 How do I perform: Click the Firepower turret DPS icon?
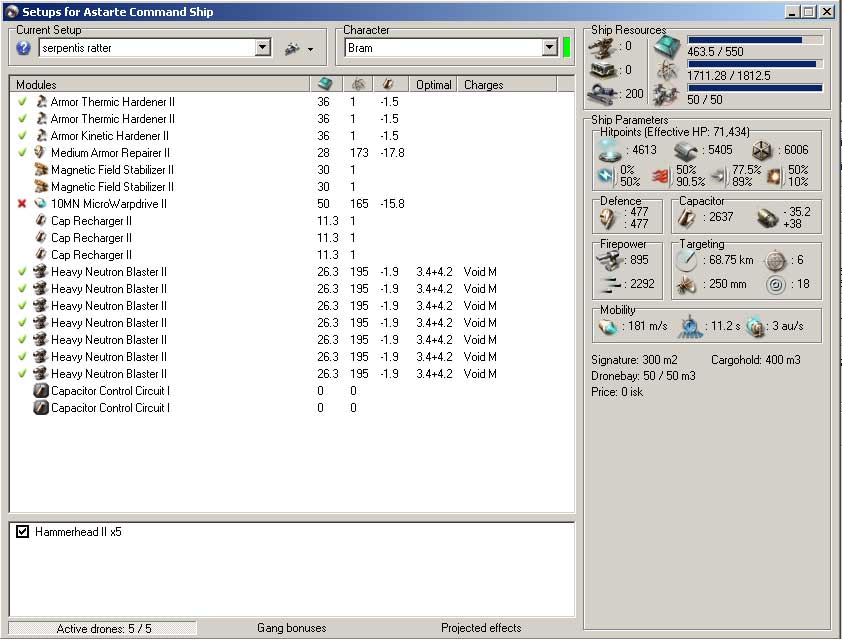[x=609, y=260]
